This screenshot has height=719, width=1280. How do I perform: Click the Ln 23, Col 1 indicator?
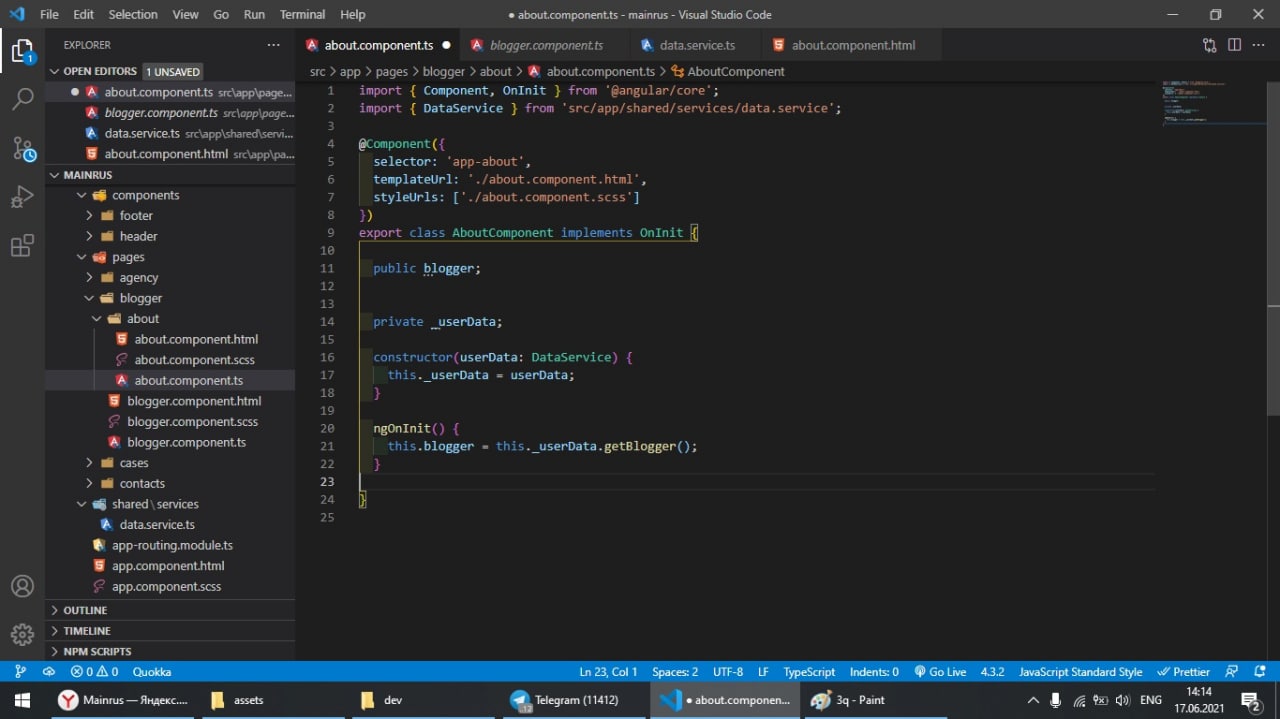click(608, 672)
